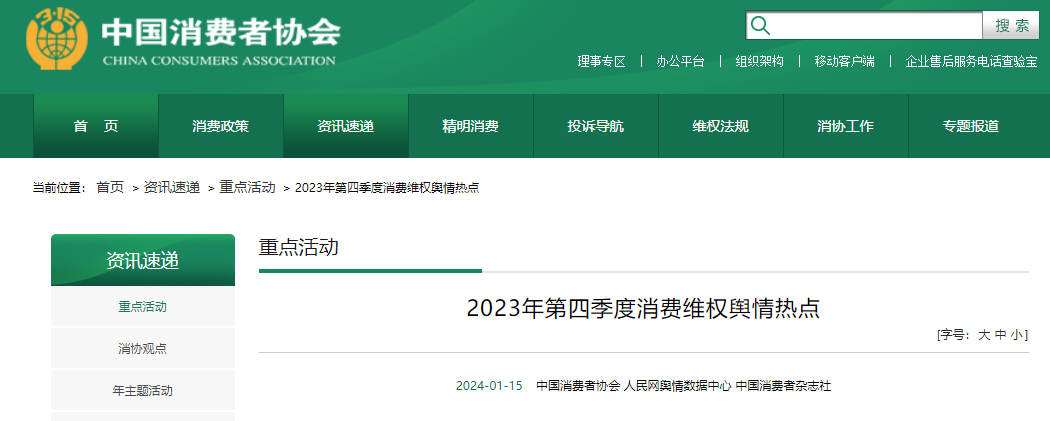Open the 资讯速递 navigation tab

tap(346, 126)
